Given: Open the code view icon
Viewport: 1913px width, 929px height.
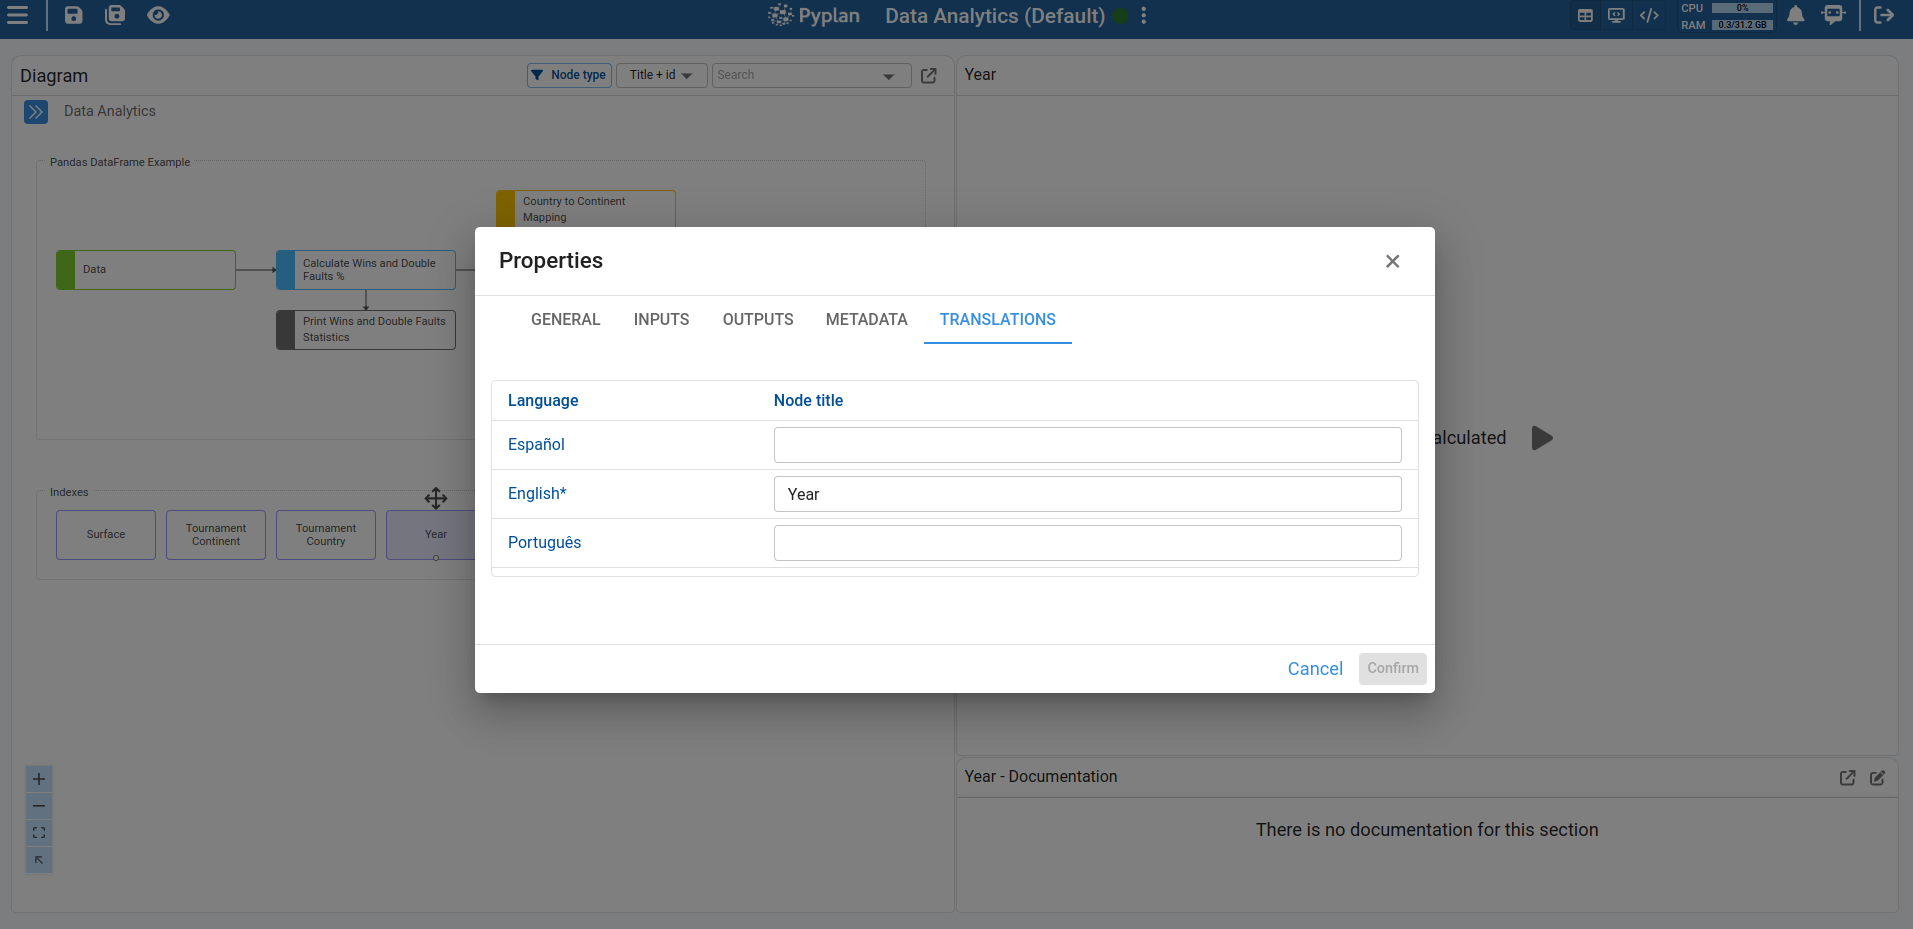Looking at the screenshot, I should (1649, 15).
